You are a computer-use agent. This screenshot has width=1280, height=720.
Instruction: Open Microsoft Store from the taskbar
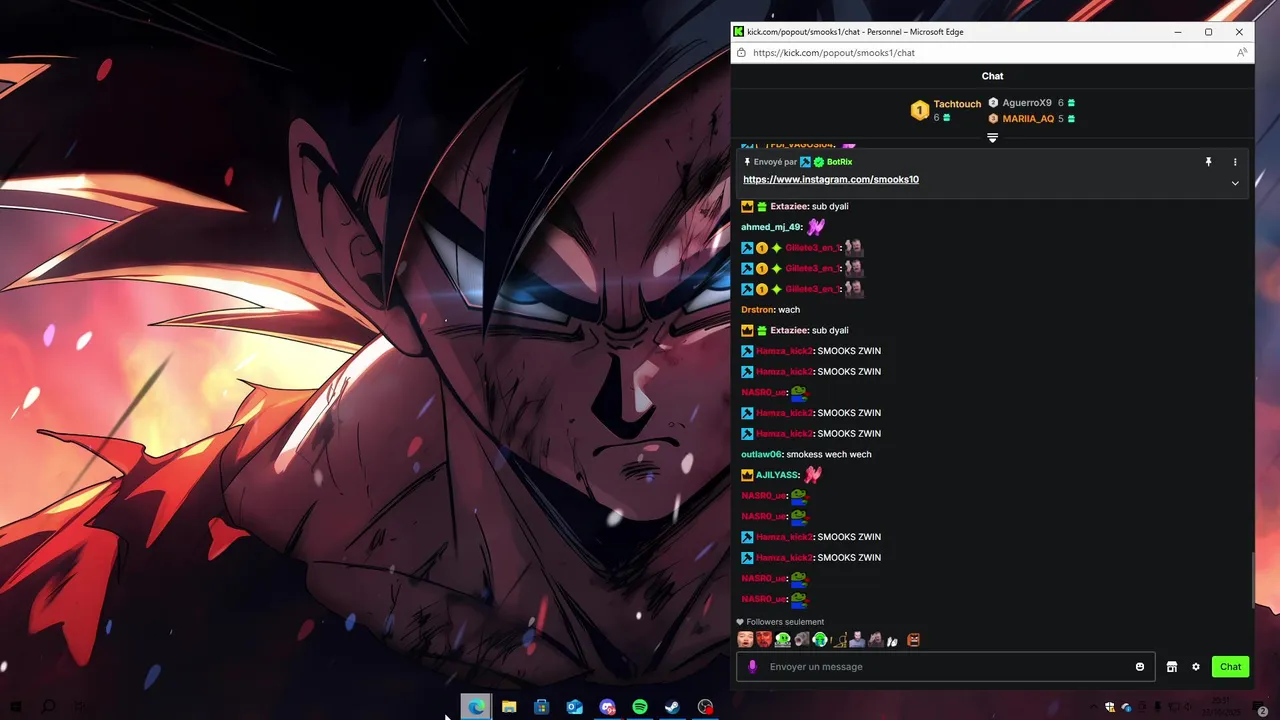542,707
